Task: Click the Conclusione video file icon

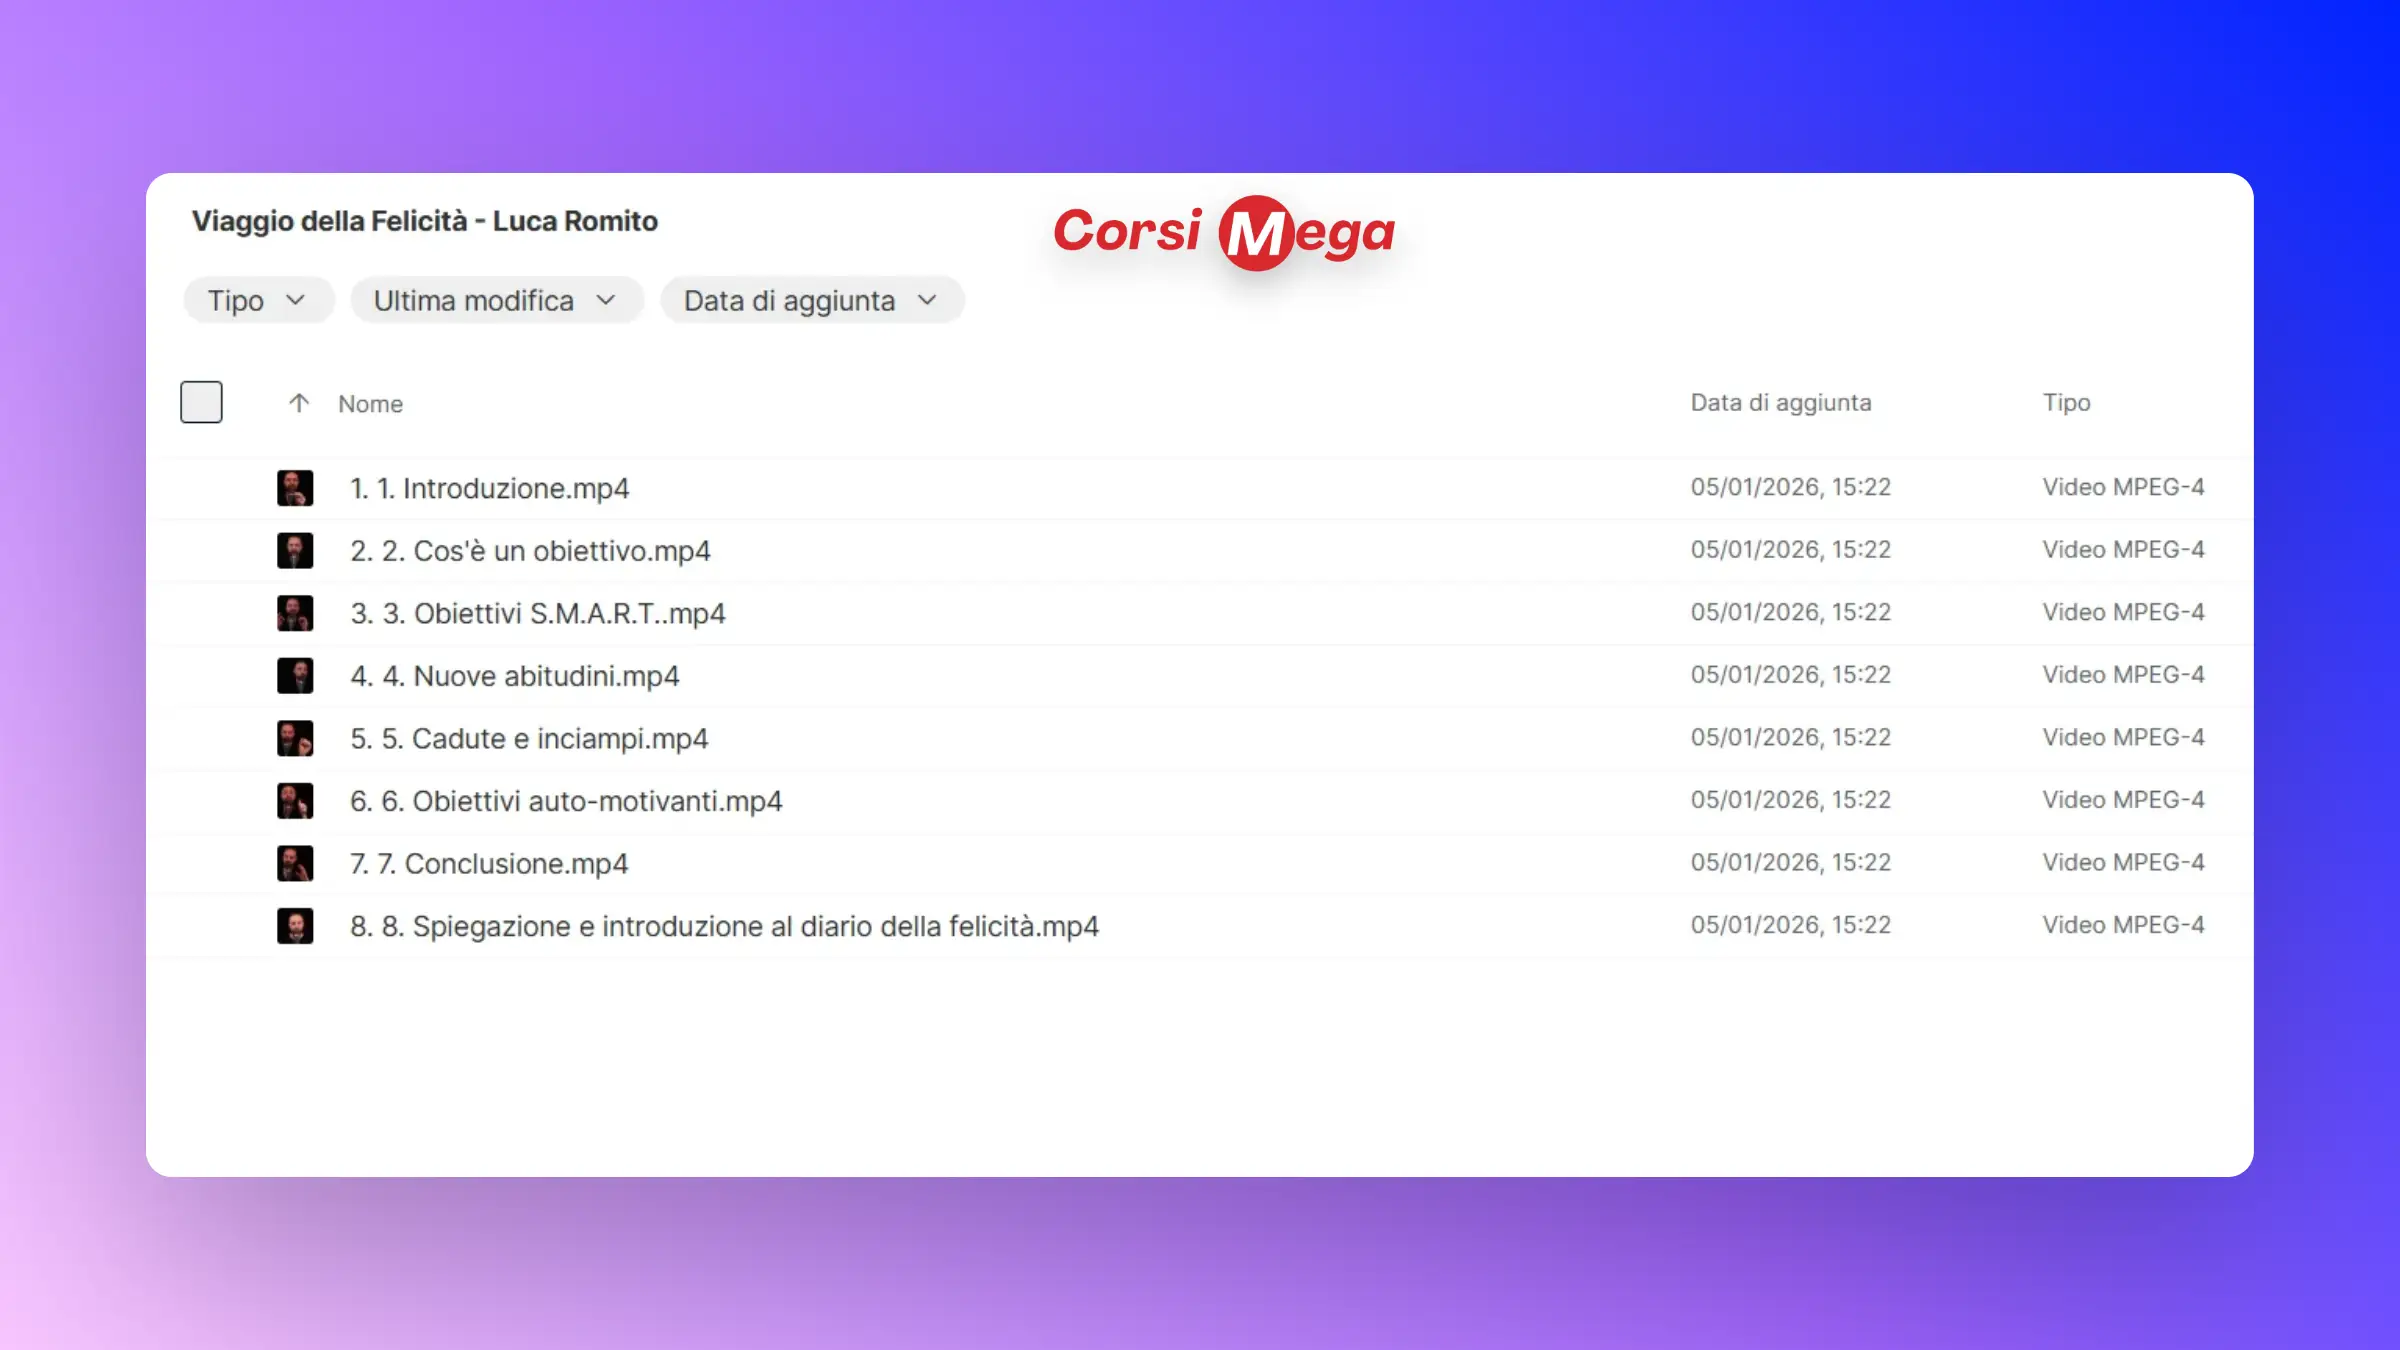Action: pyautogui.click(x=295, y=863)
